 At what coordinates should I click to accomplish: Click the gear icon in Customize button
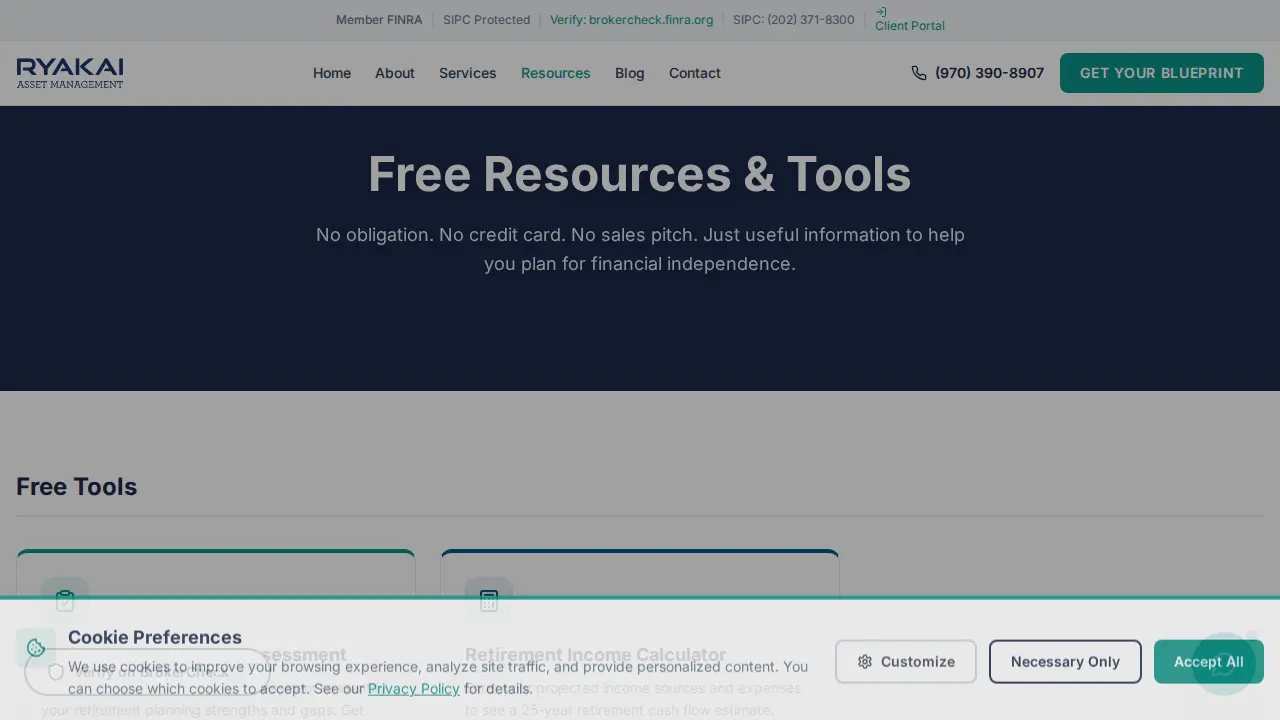[865, 662]
